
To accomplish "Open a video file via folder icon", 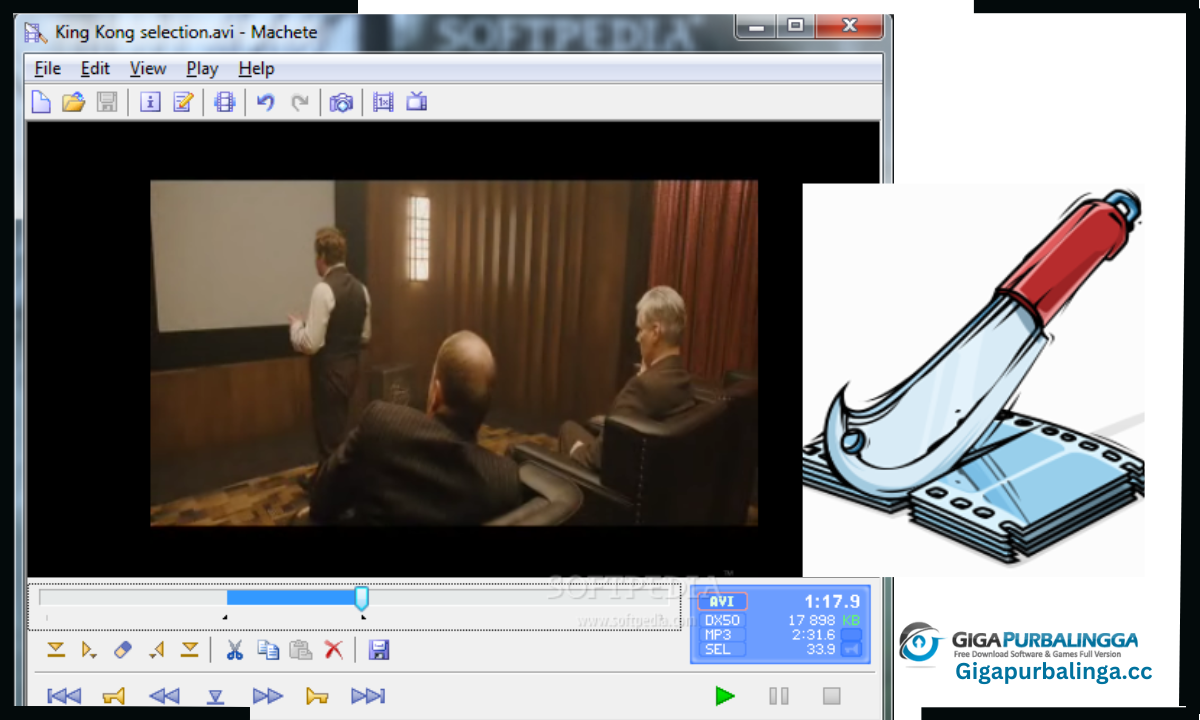I will pyautogui.click(x=73, y=102).
